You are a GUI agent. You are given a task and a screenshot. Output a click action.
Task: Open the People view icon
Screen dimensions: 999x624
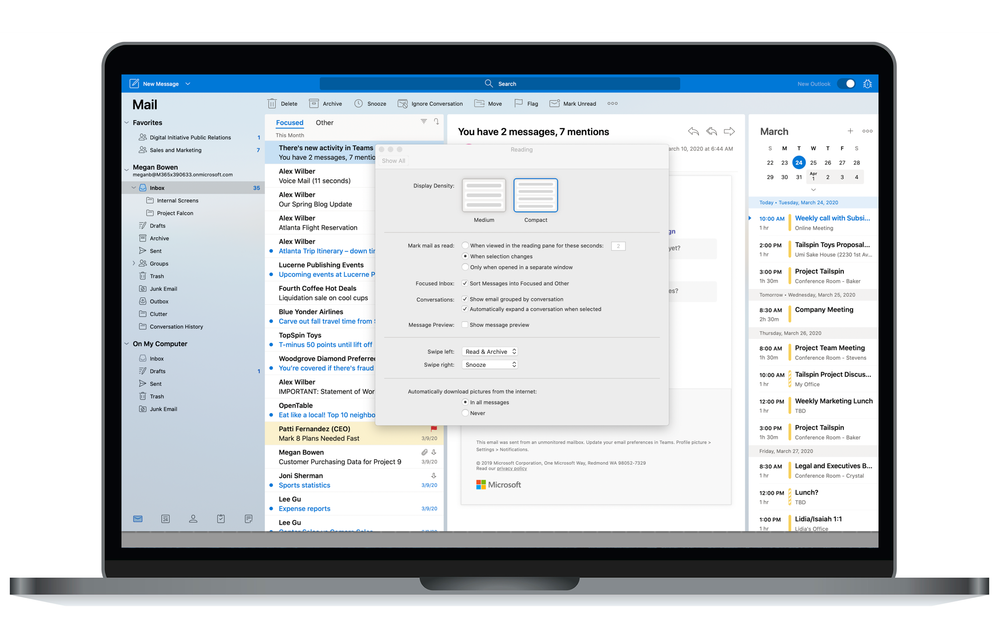pos(193,519)
